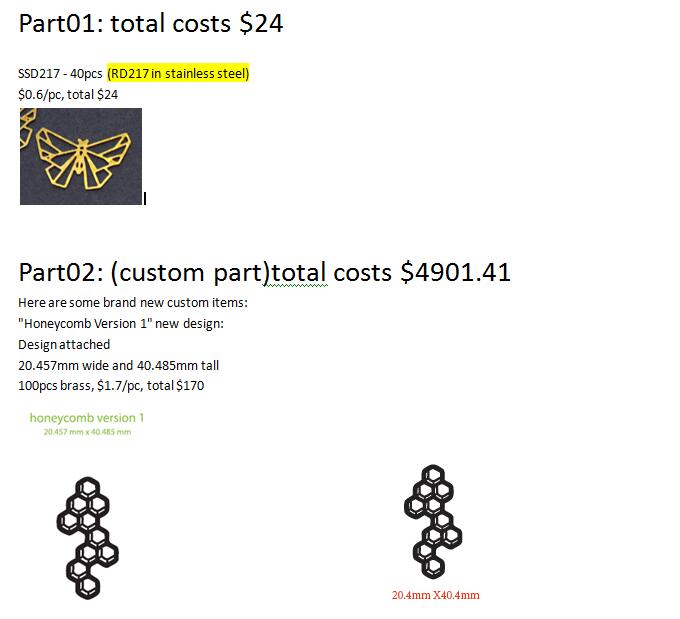Click the $4901.41 amount in Part02 heading
The width and height of the screenshot is (680, 619).
pos(455,272)
